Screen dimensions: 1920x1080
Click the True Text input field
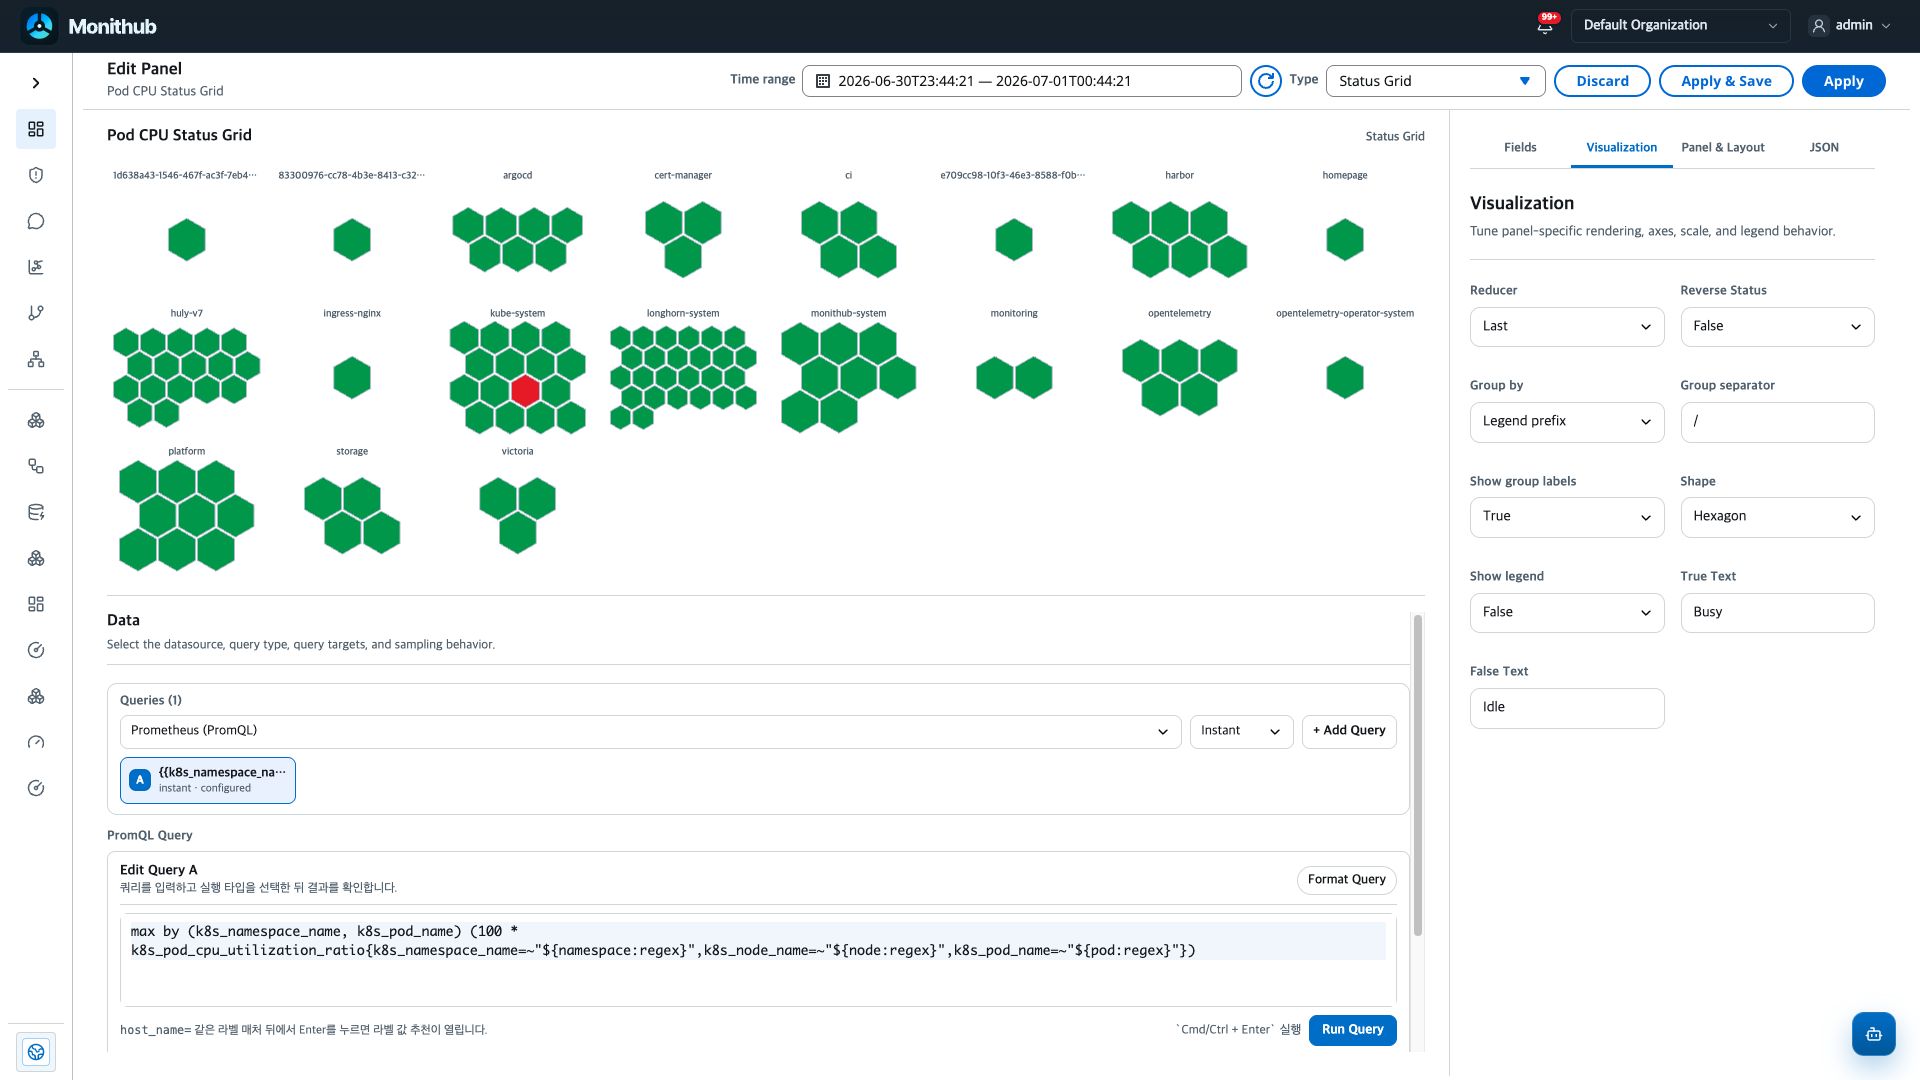pos(1777,613)
